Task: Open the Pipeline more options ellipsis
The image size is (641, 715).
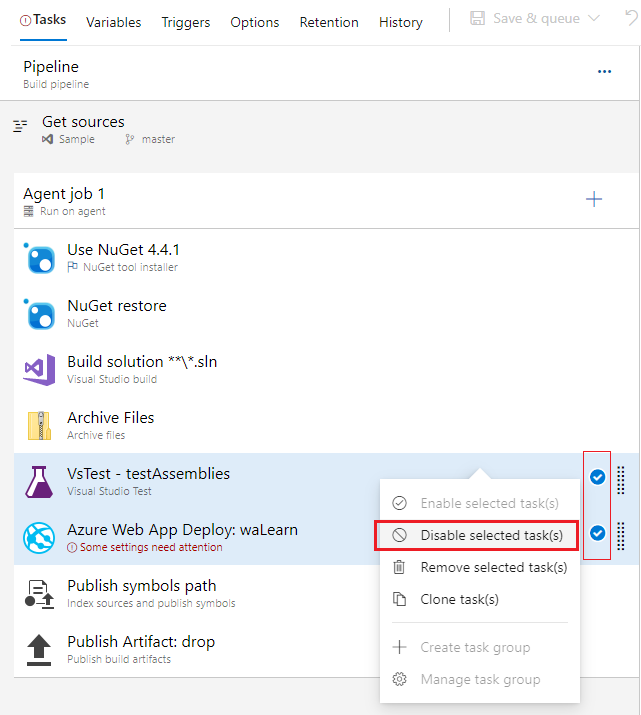Action: 605,72
